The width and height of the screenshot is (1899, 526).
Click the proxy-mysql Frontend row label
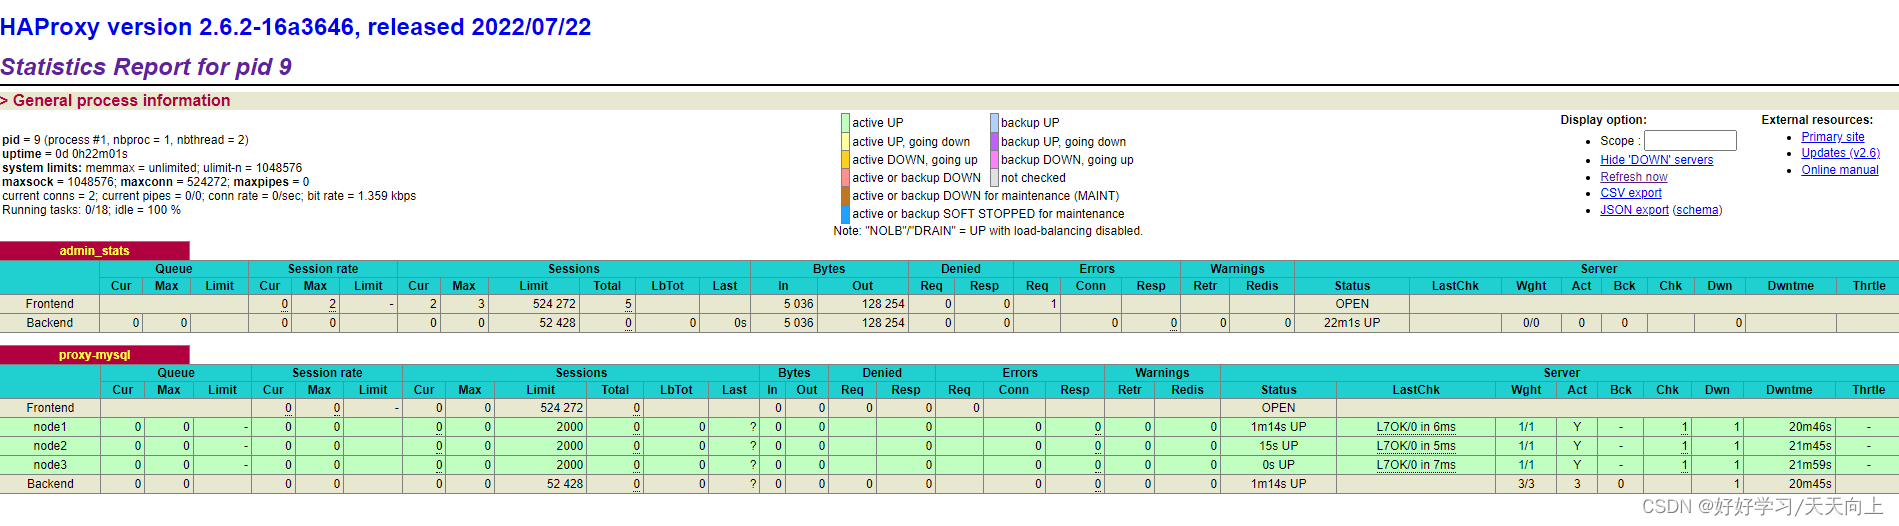tap(50, 408)
